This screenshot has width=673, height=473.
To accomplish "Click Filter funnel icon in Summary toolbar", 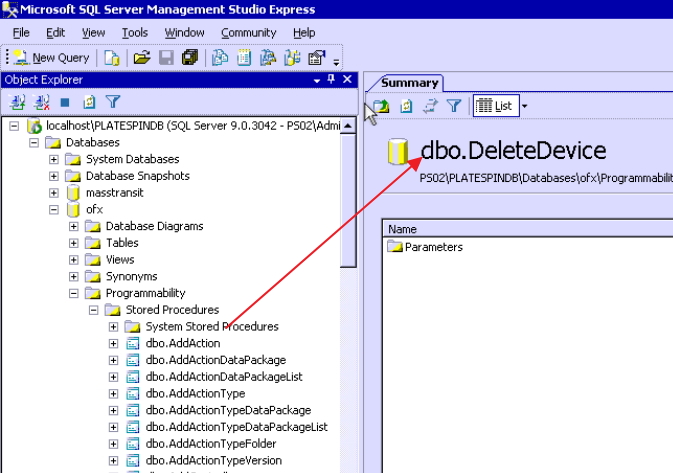I will [454, 106].
